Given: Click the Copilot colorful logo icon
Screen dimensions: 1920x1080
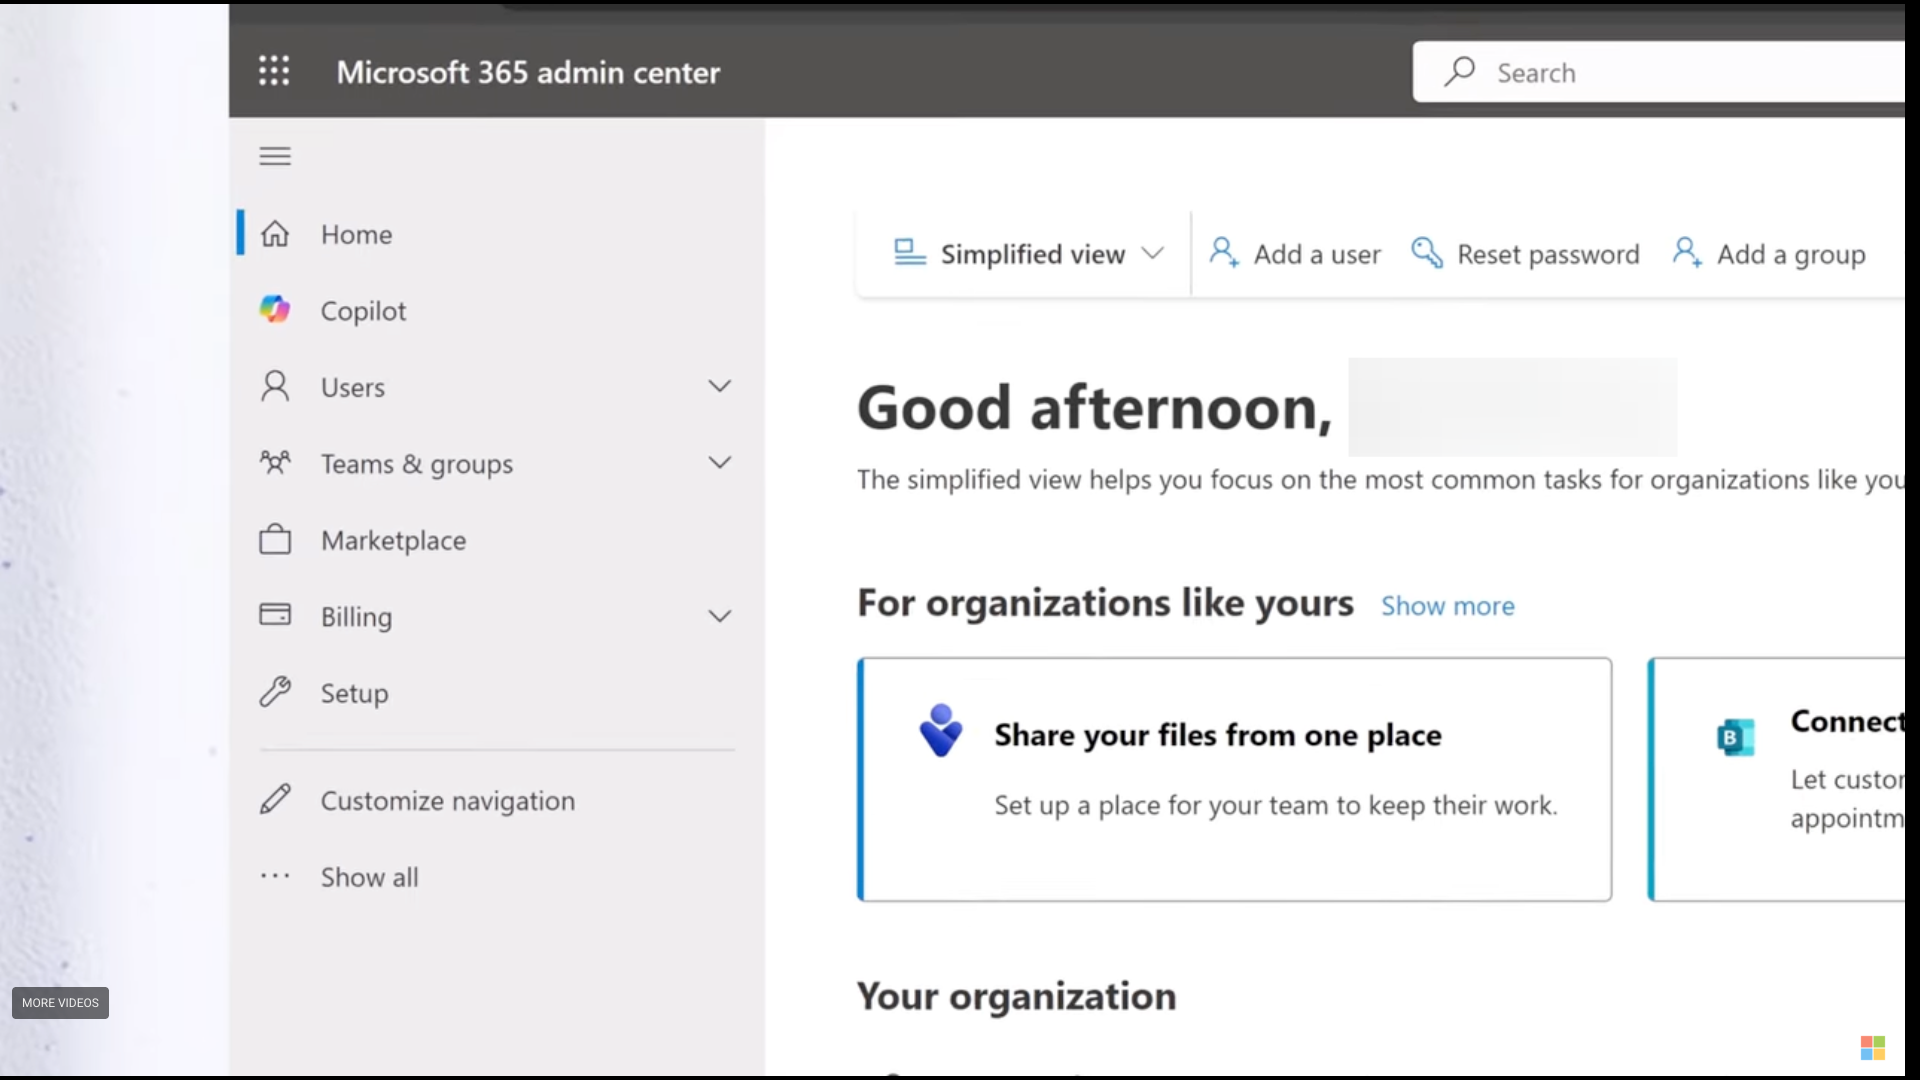Looking at the screenshot, I should point(275,310).
